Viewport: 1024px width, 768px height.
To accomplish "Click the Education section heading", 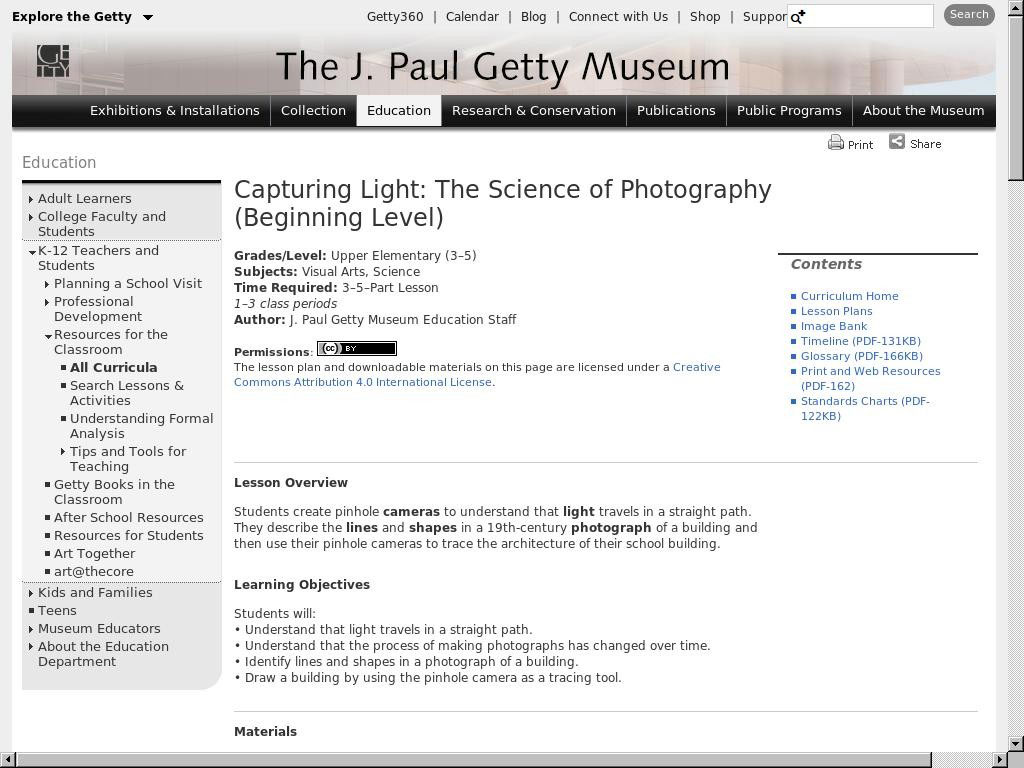I will [x=59, y=163].
